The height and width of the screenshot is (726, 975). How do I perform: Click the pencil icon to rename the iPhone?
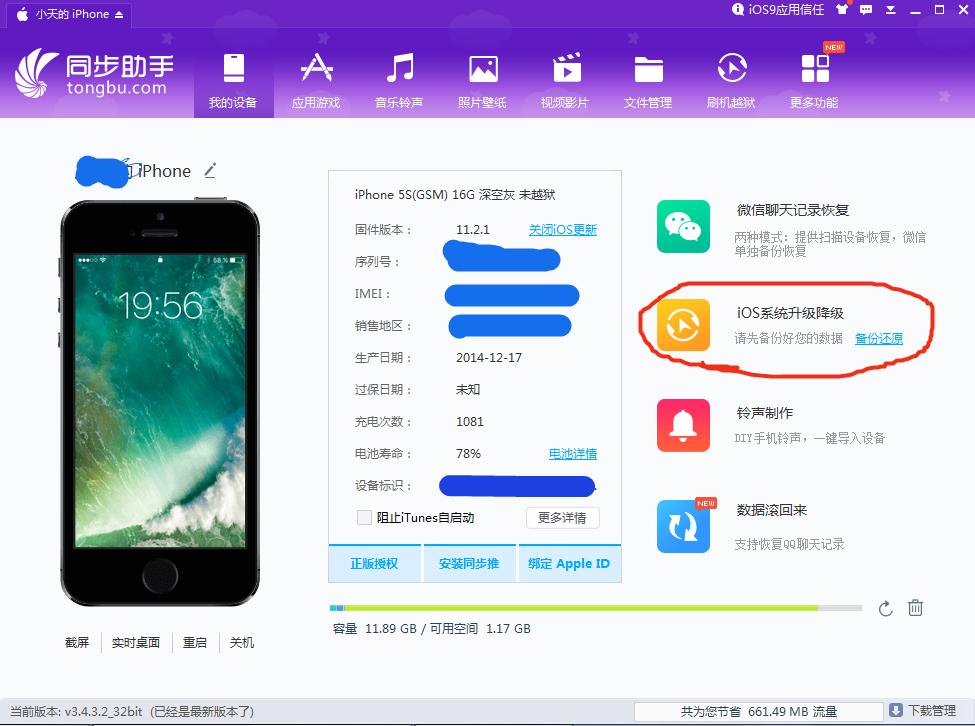pos(210,171)
